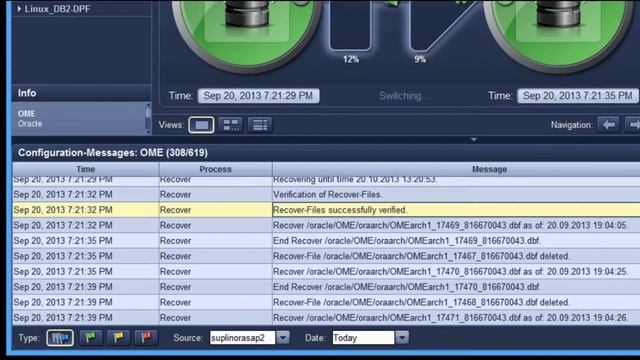
Task: Expand the Linux_DB2-DPF tree node
Action: pyautogui.click(x=19, y=9)
